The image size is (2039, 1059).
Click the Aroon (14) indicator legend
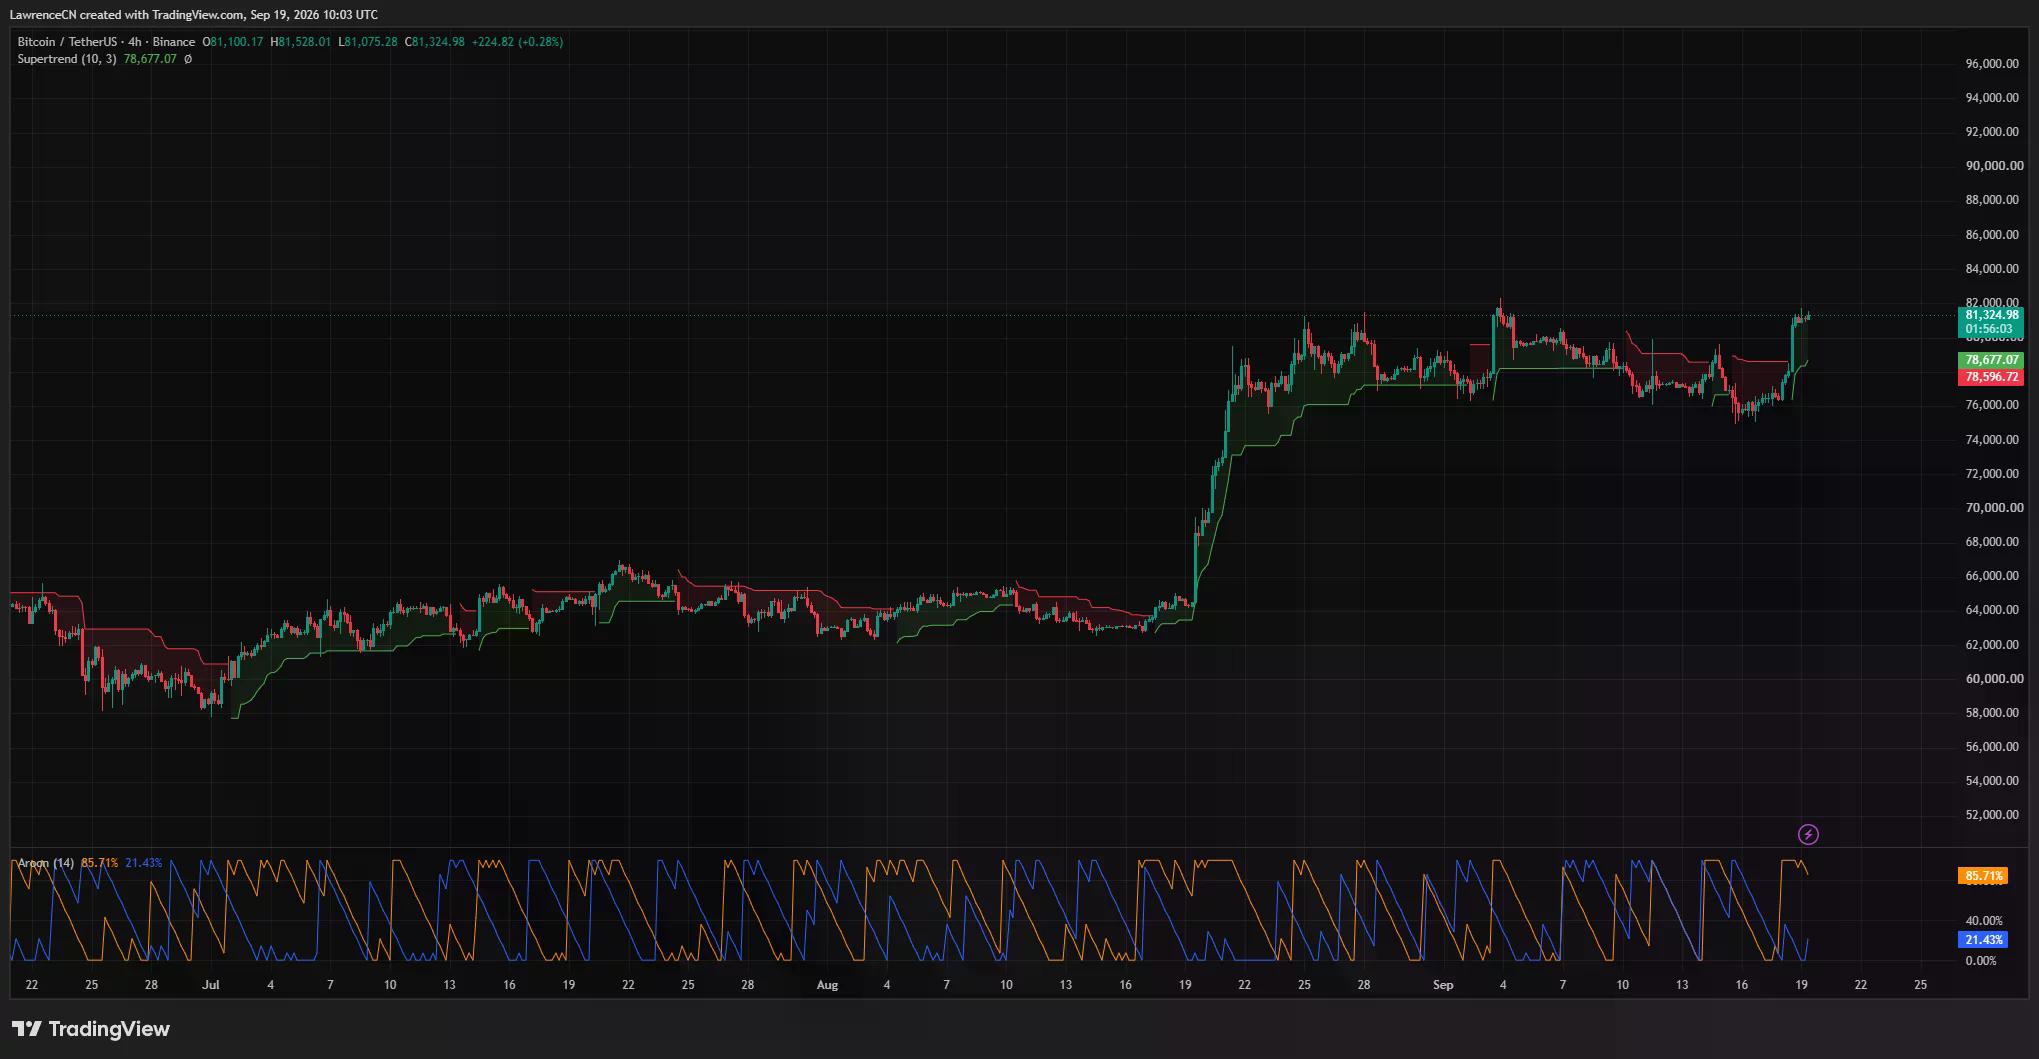[x=46, y=863]
